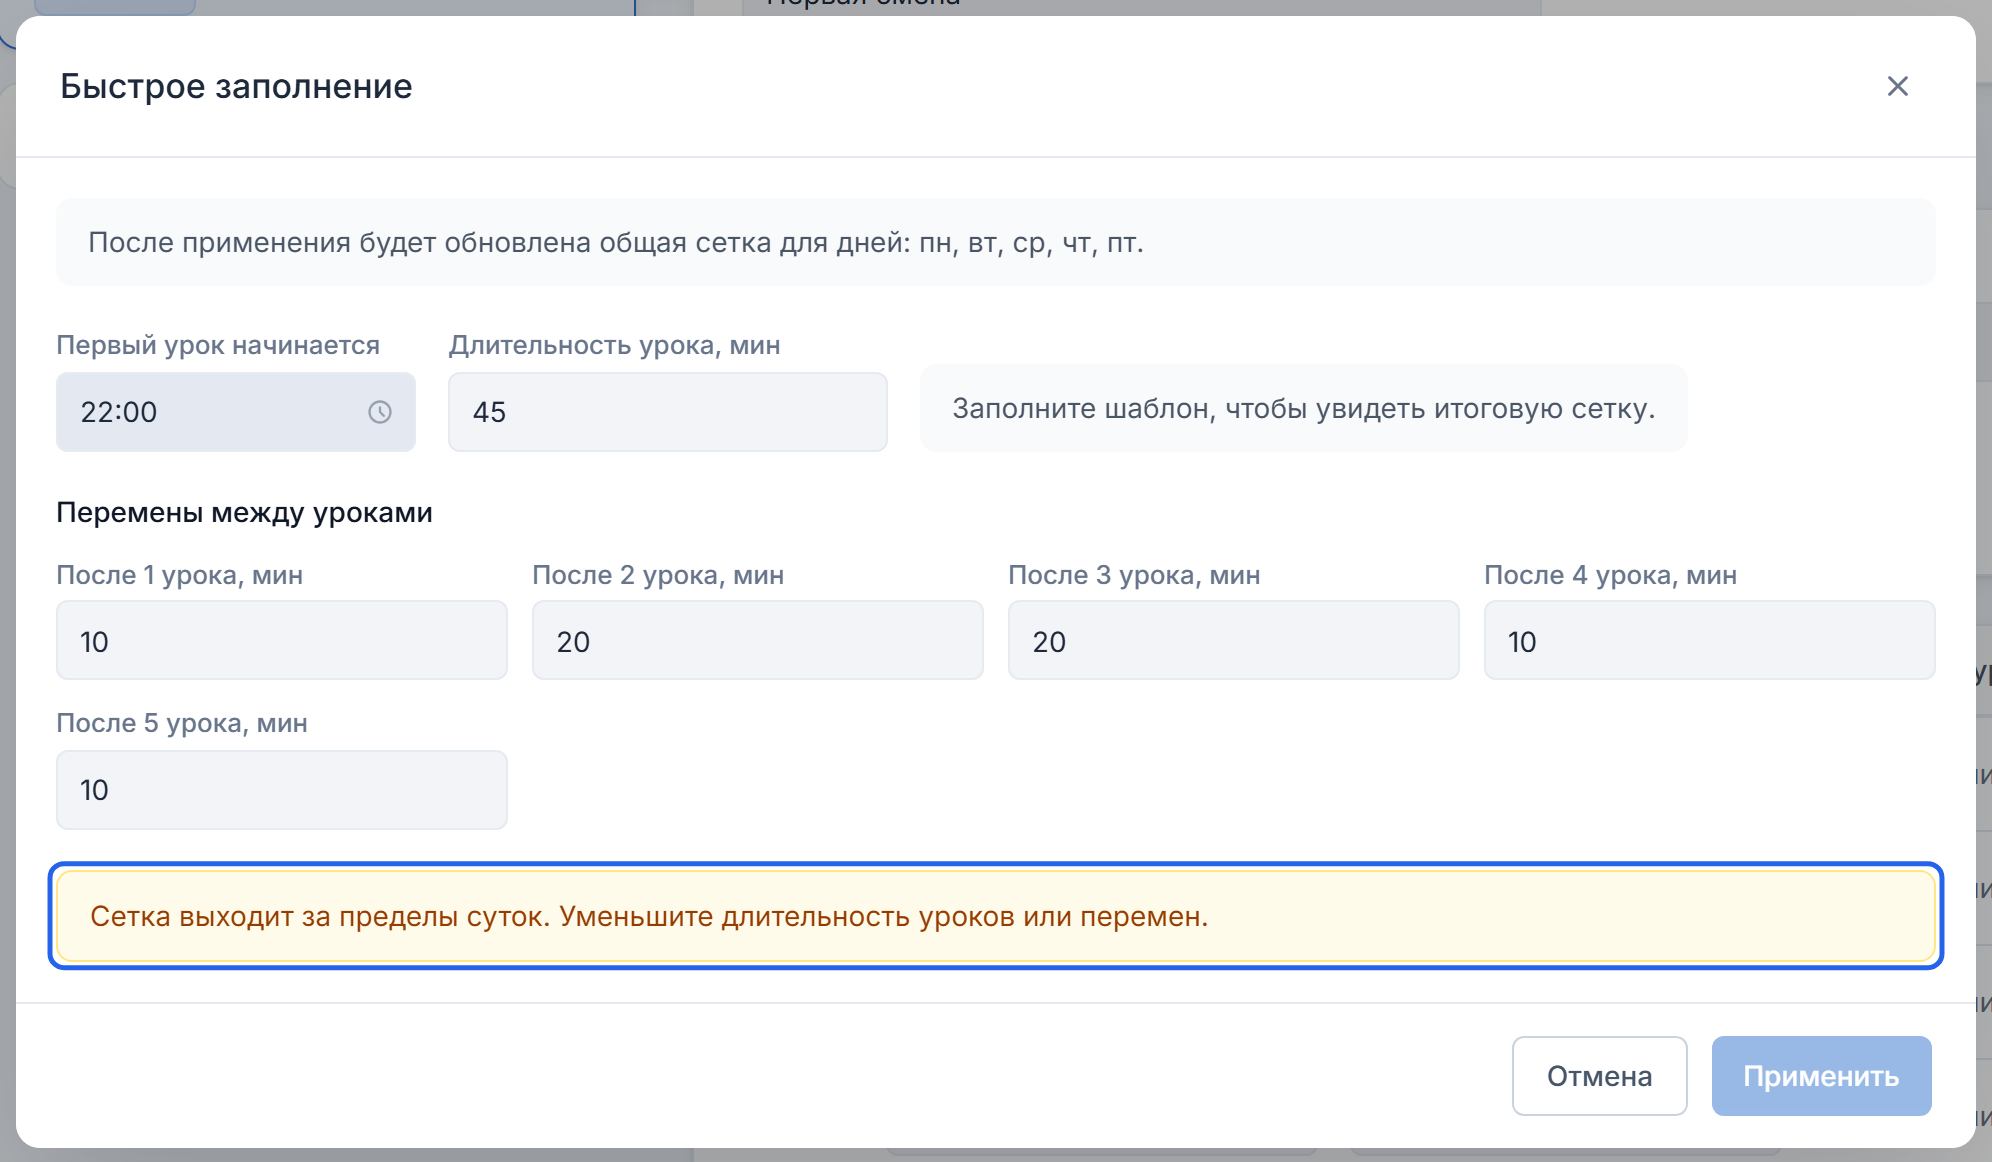Change break after lesson 1 value
The height and width of the screenshot is (1162, 1992).
pyautogui.click(x=282, y=640)
